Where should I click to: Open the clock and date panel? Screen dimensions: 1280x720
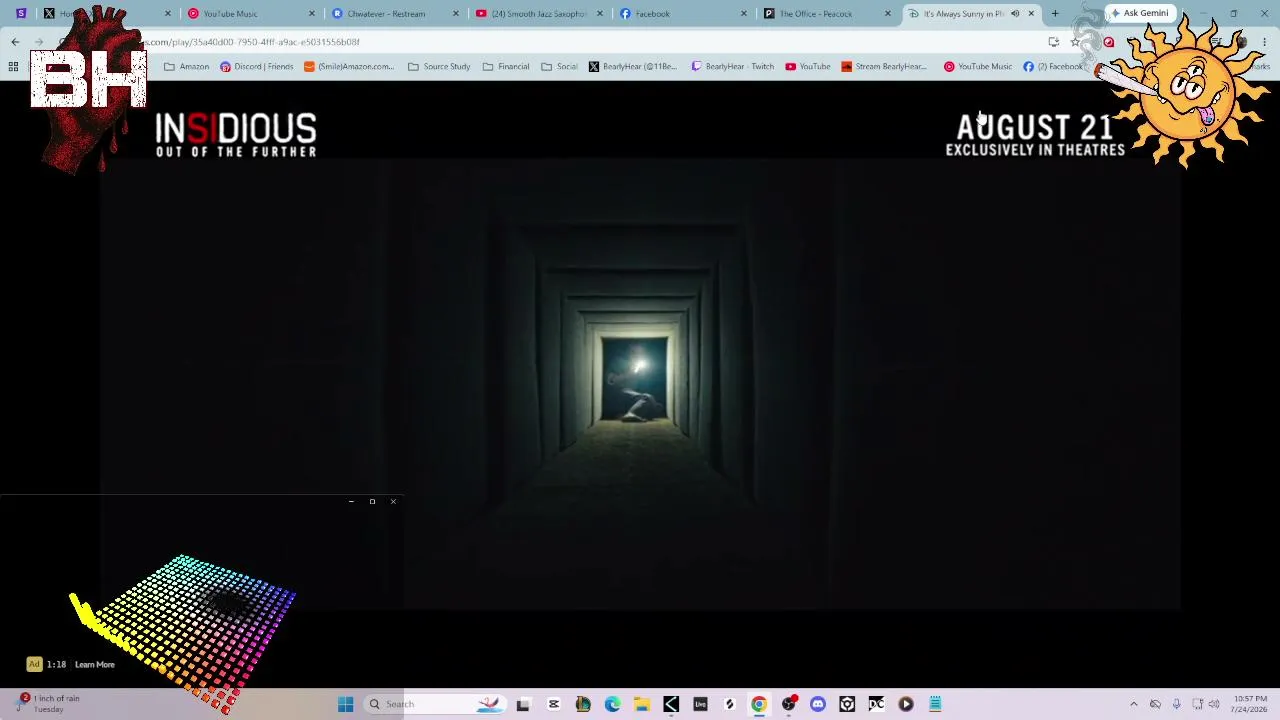[x=1250, y=704]
